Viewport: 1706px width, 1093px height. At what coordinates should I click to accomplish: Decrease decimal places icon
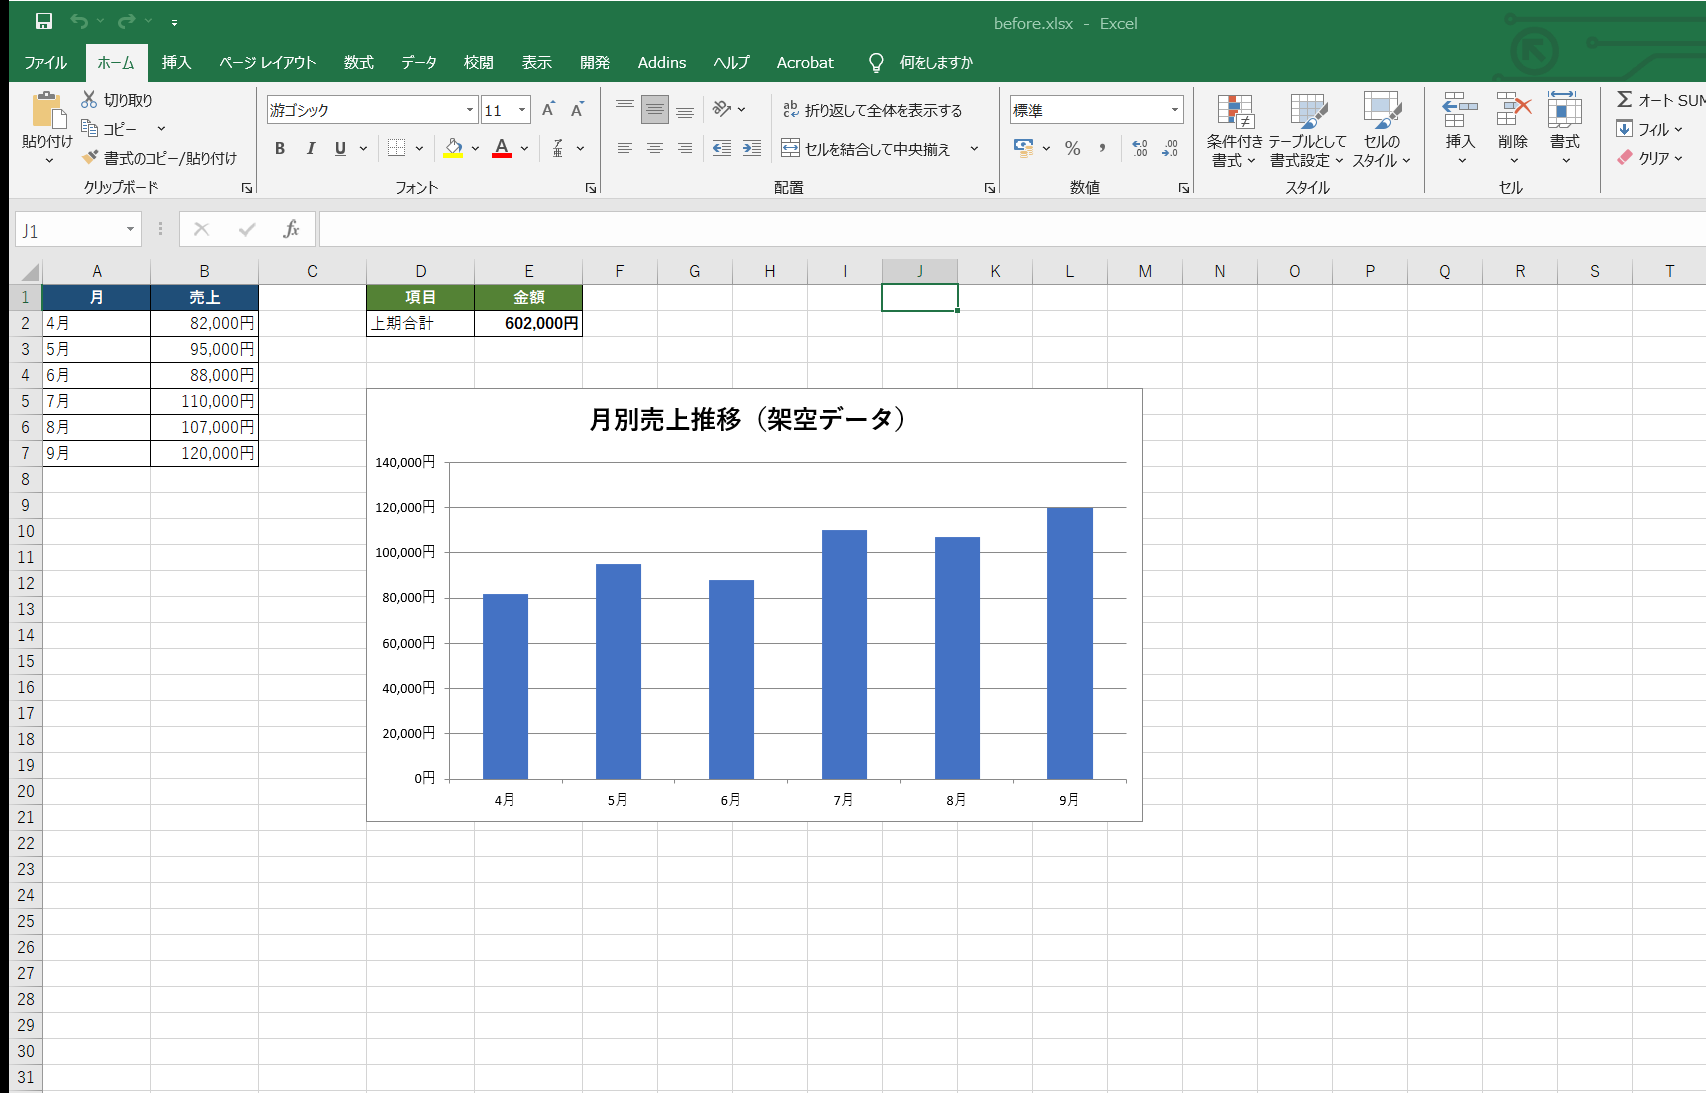[x=1170, y=148]
